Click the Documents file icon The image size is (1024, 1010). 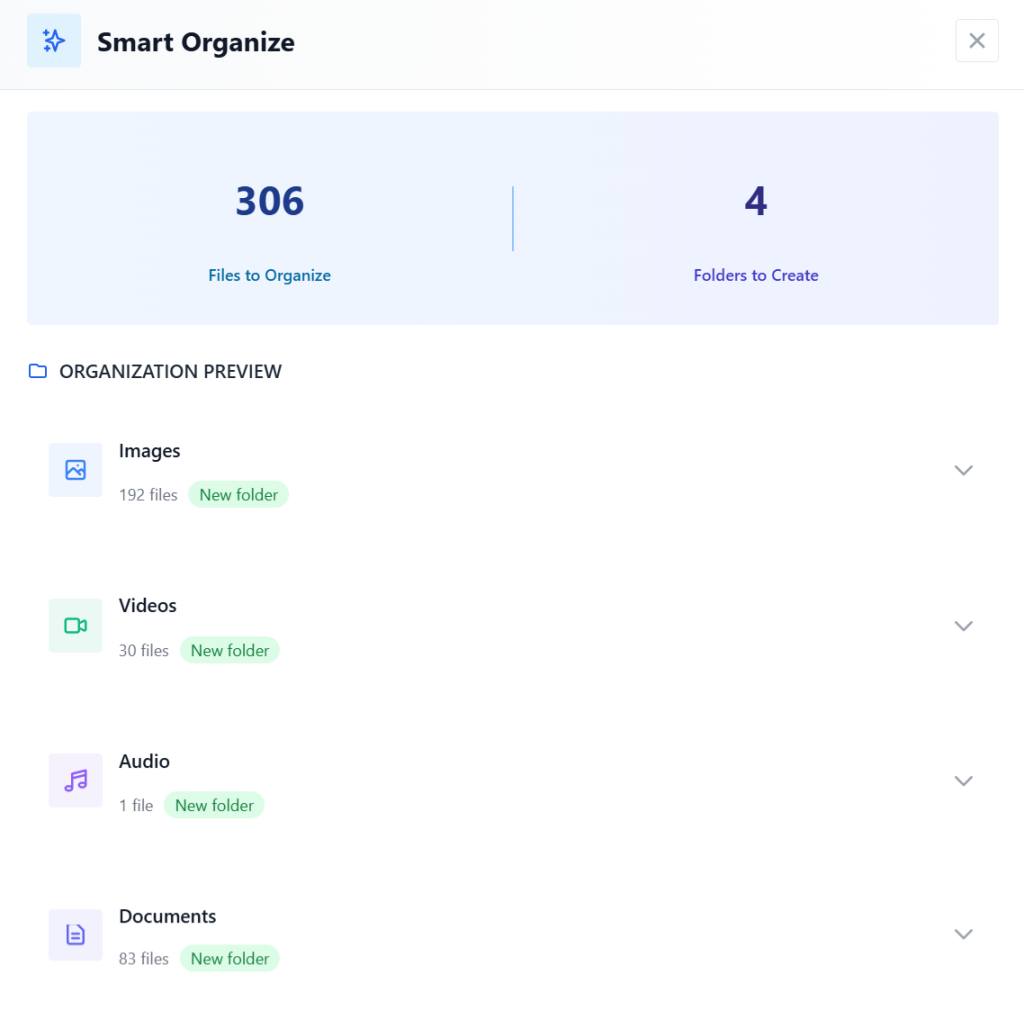[75, 935]
